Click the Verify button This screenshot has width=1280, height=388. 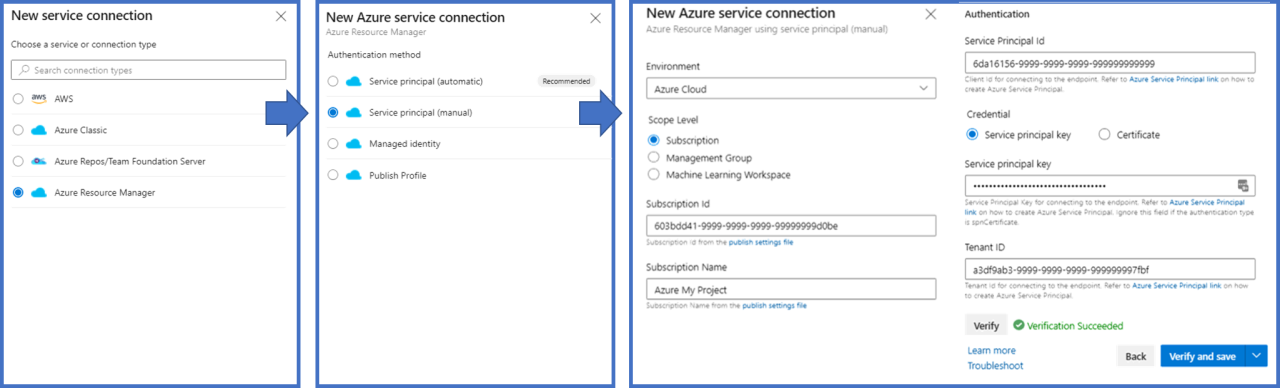pos(986,325)
